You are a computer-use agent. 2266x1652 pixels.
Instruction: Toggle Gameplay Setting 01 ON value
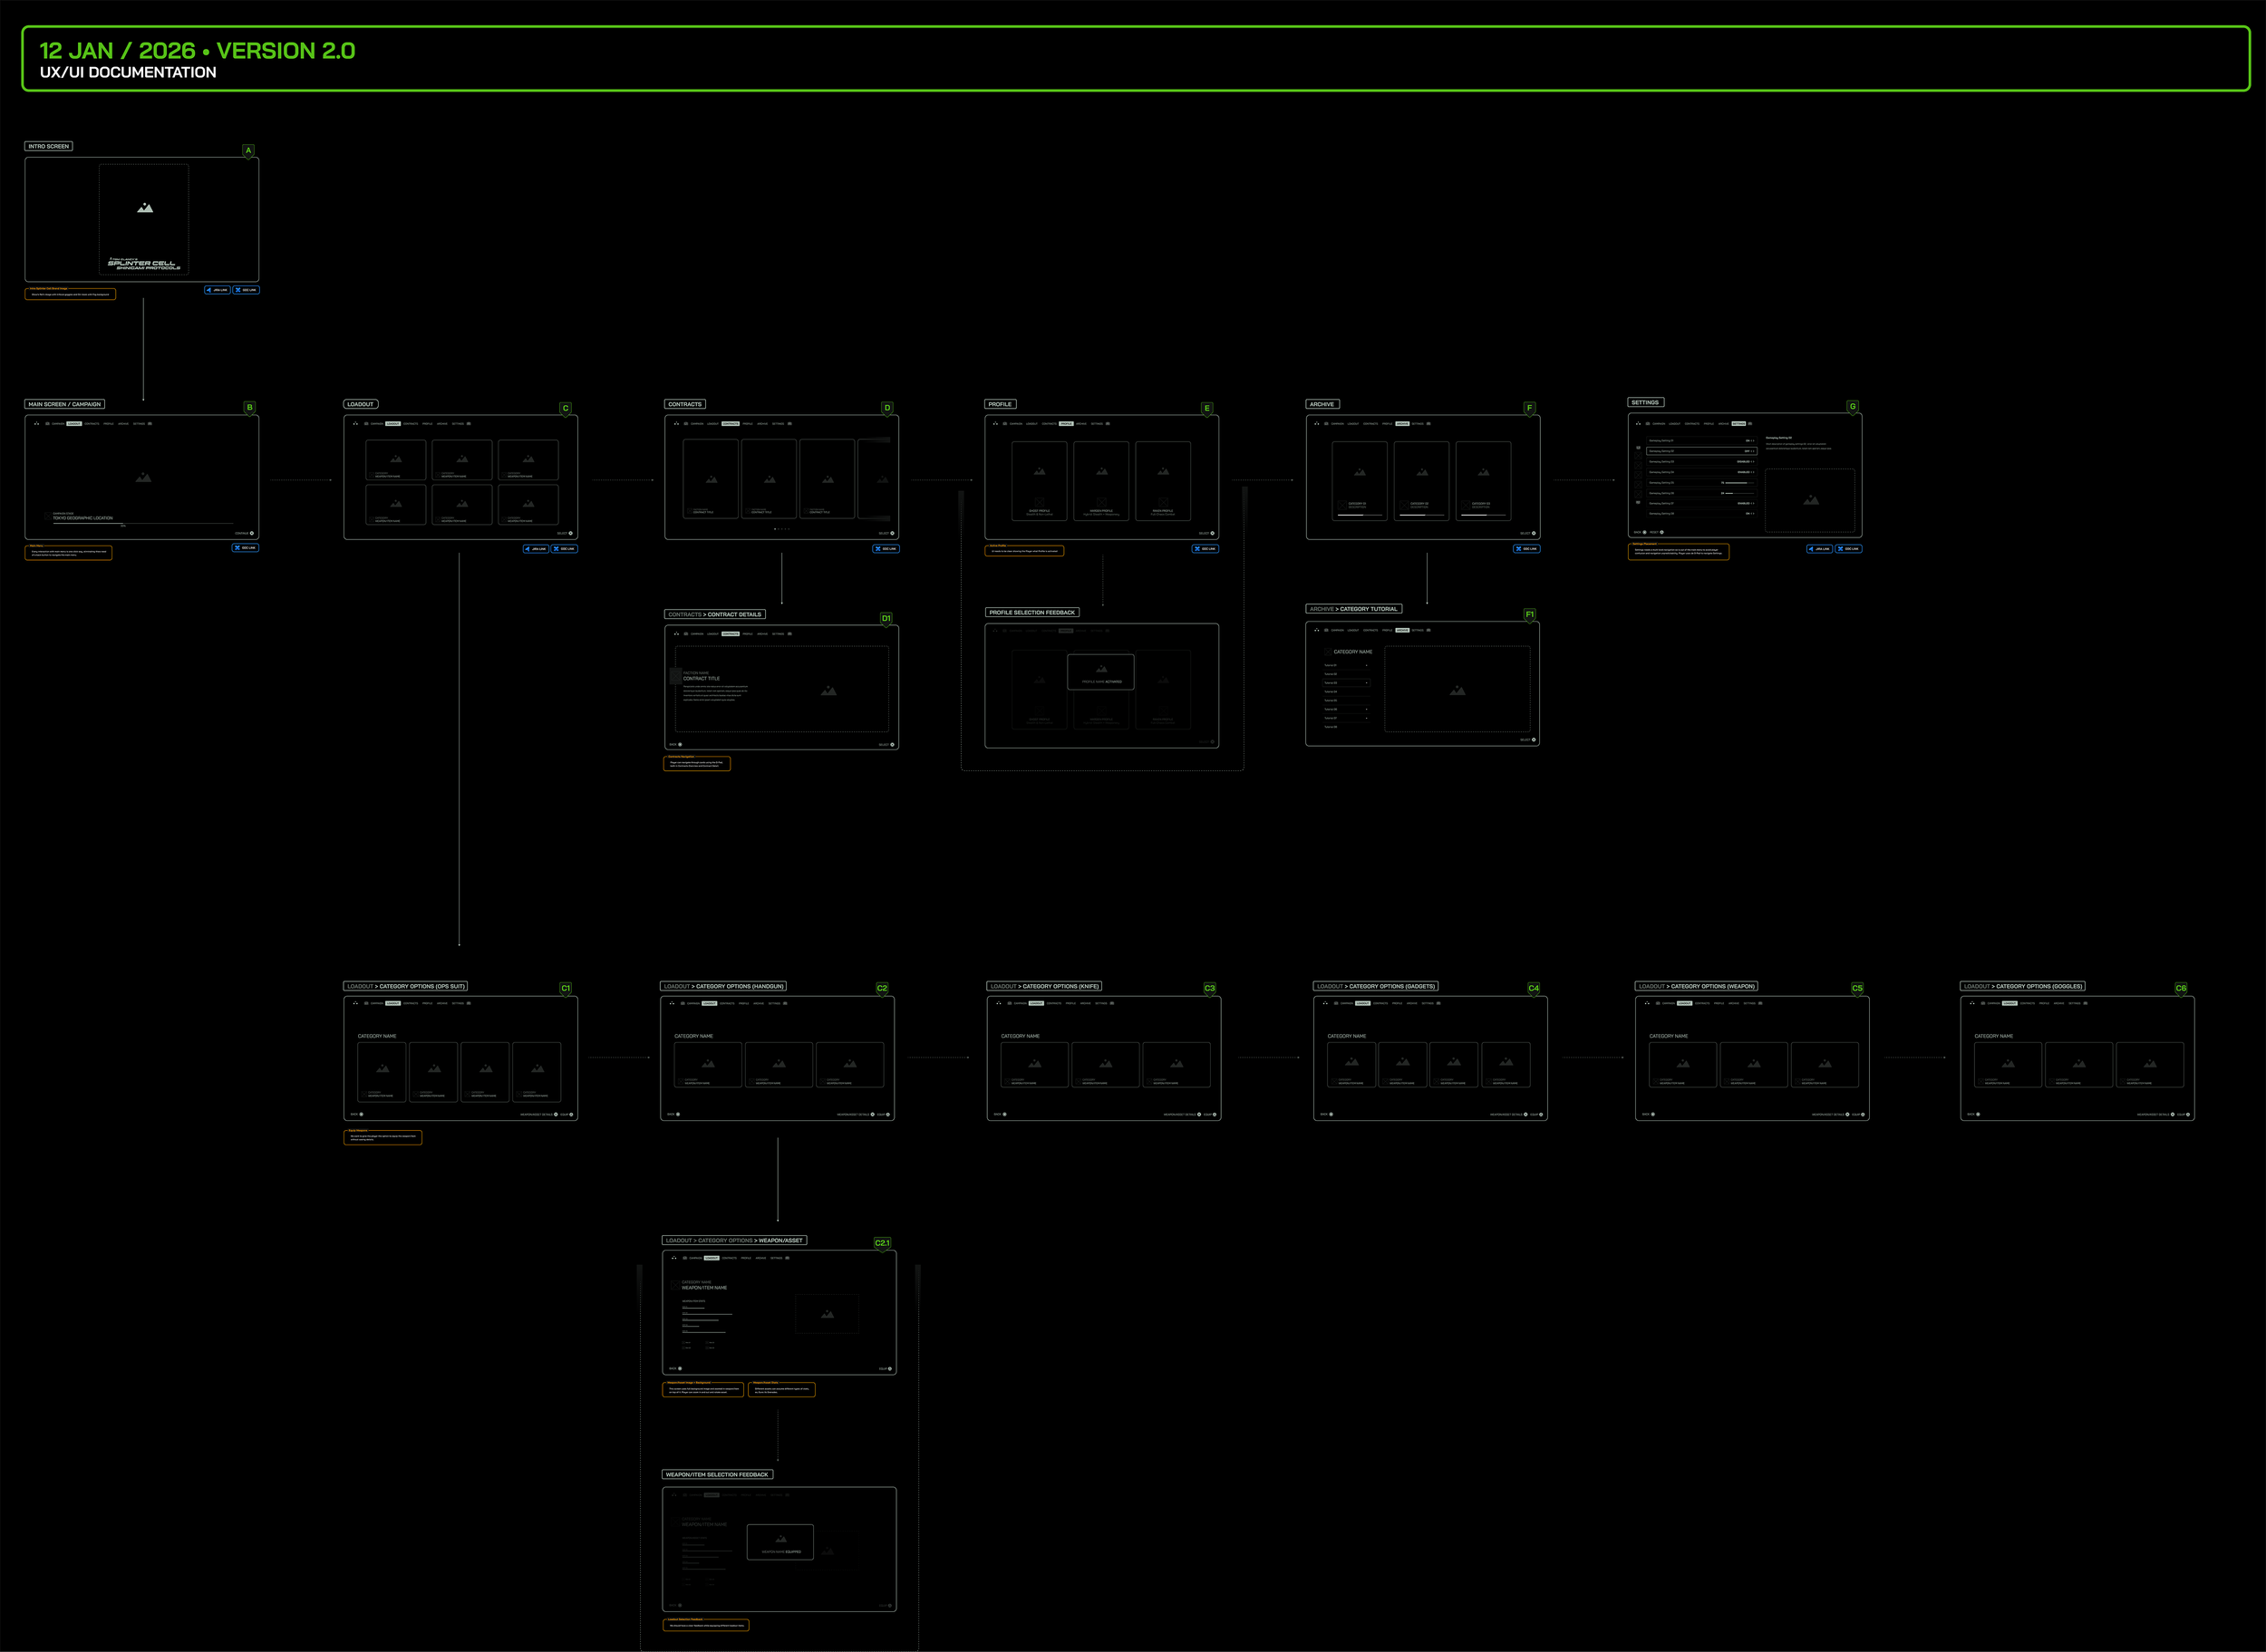(1750, 441)
